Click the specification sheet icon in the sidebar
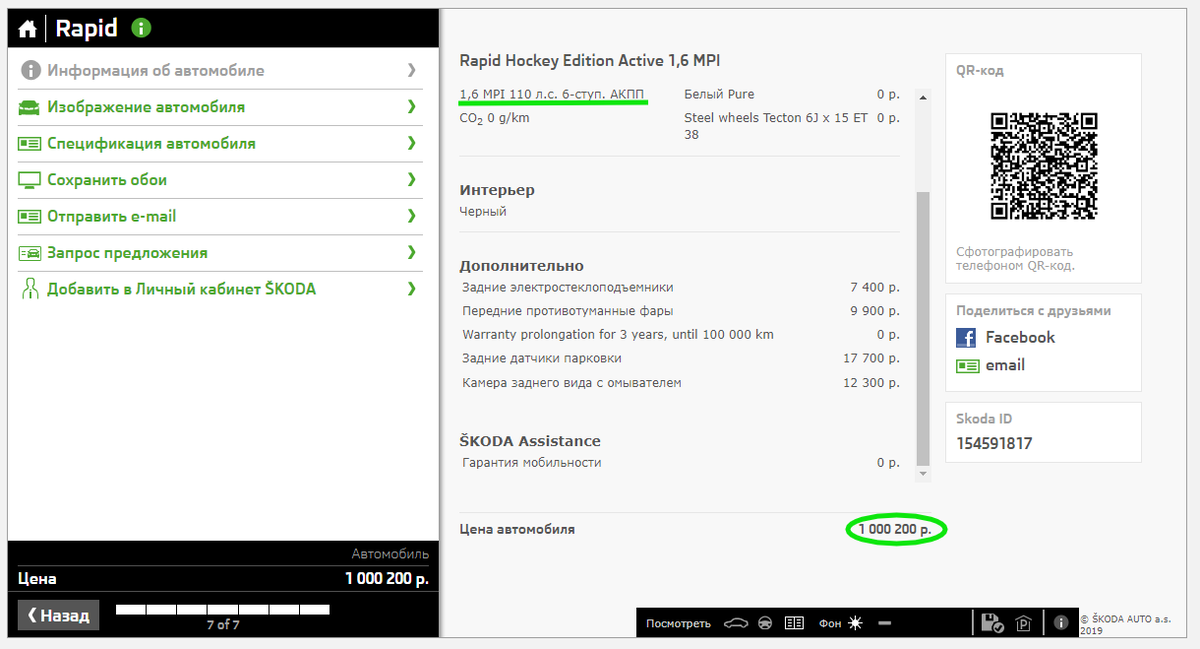Image resolution: width=1200 pixels, height=649 pixels. tap(29, 143)
